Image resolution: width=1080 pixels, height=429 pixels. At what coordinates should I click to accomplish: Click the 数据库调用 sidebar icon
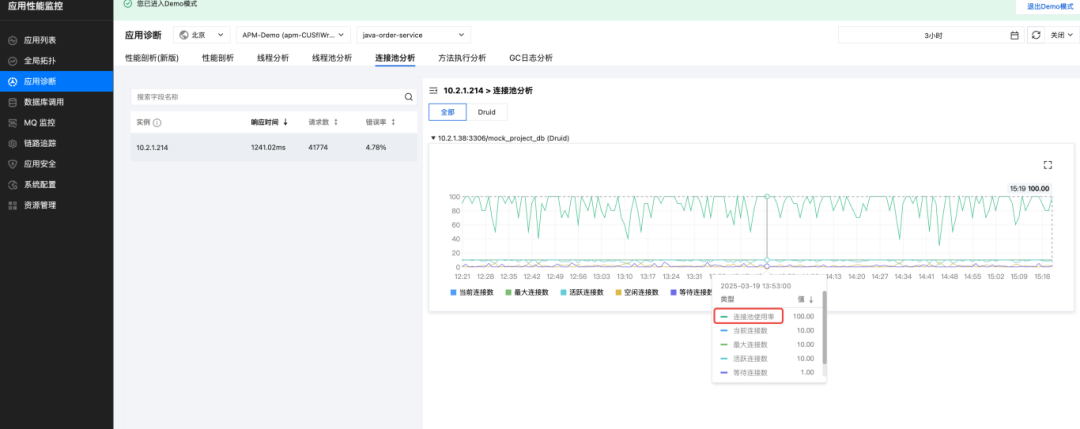coord(12,102)
